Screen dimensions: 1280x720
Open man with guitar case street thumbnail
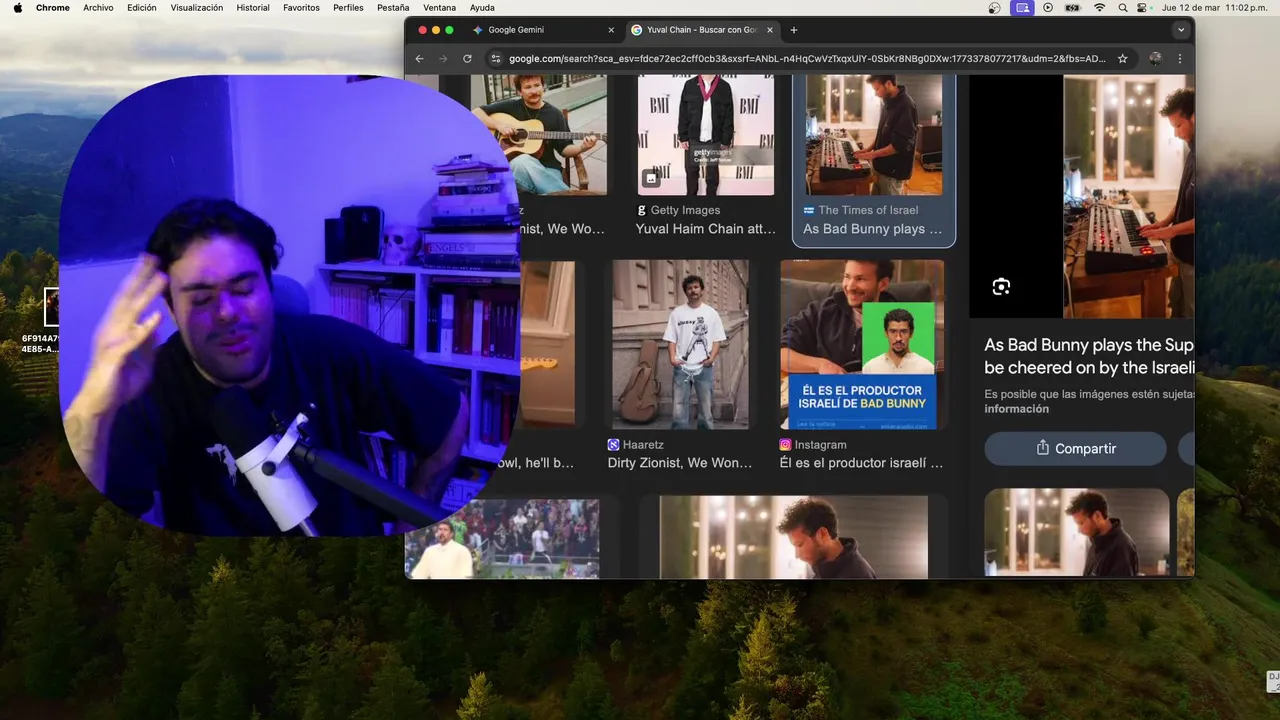point(680,344)
